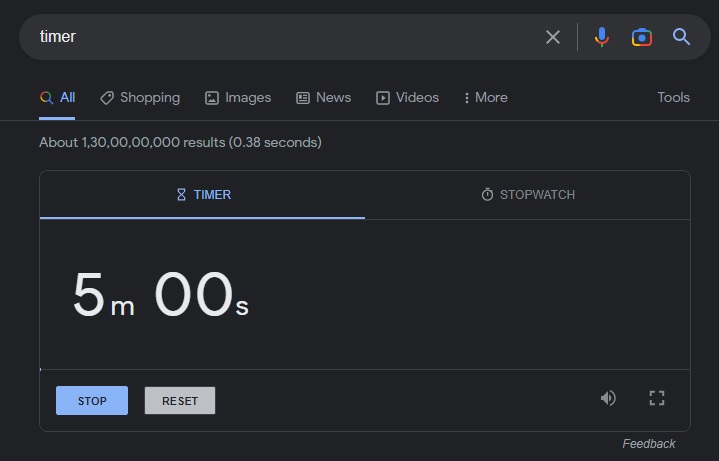Viewport: 719px width, 461px height.
Task: Switch to the Stopwatch tab
Action: [528, 195]
